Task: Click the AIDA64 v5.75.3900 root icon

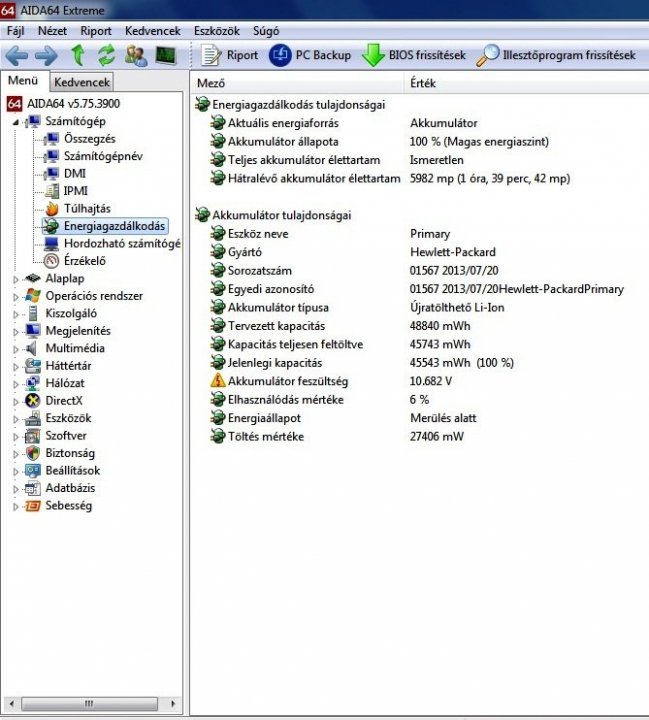Action: (x=14, y=104)
